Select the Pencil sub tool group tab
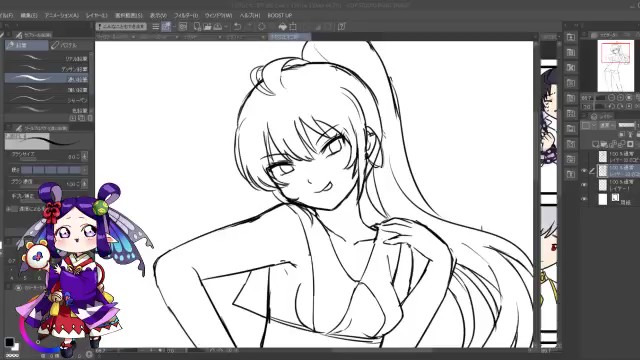The height and width of the screenshot is (360, 640). coord(27,45)
